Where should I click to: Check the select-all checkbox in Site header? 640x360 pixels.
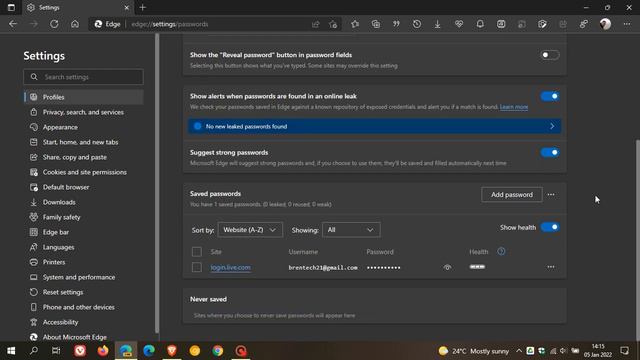click(x=197, y=251)
